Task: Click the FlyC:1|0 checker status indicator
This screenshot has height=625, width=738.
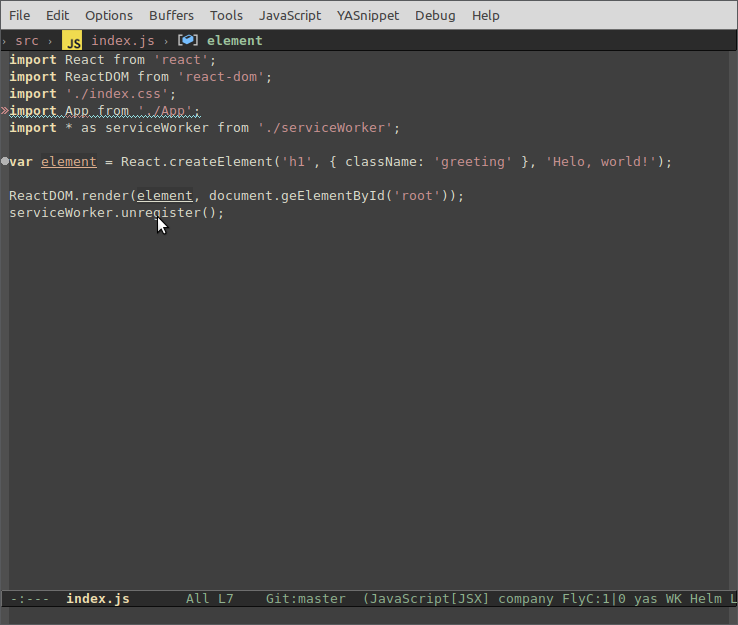Action: pyautogui.click(x=594, y=599)
